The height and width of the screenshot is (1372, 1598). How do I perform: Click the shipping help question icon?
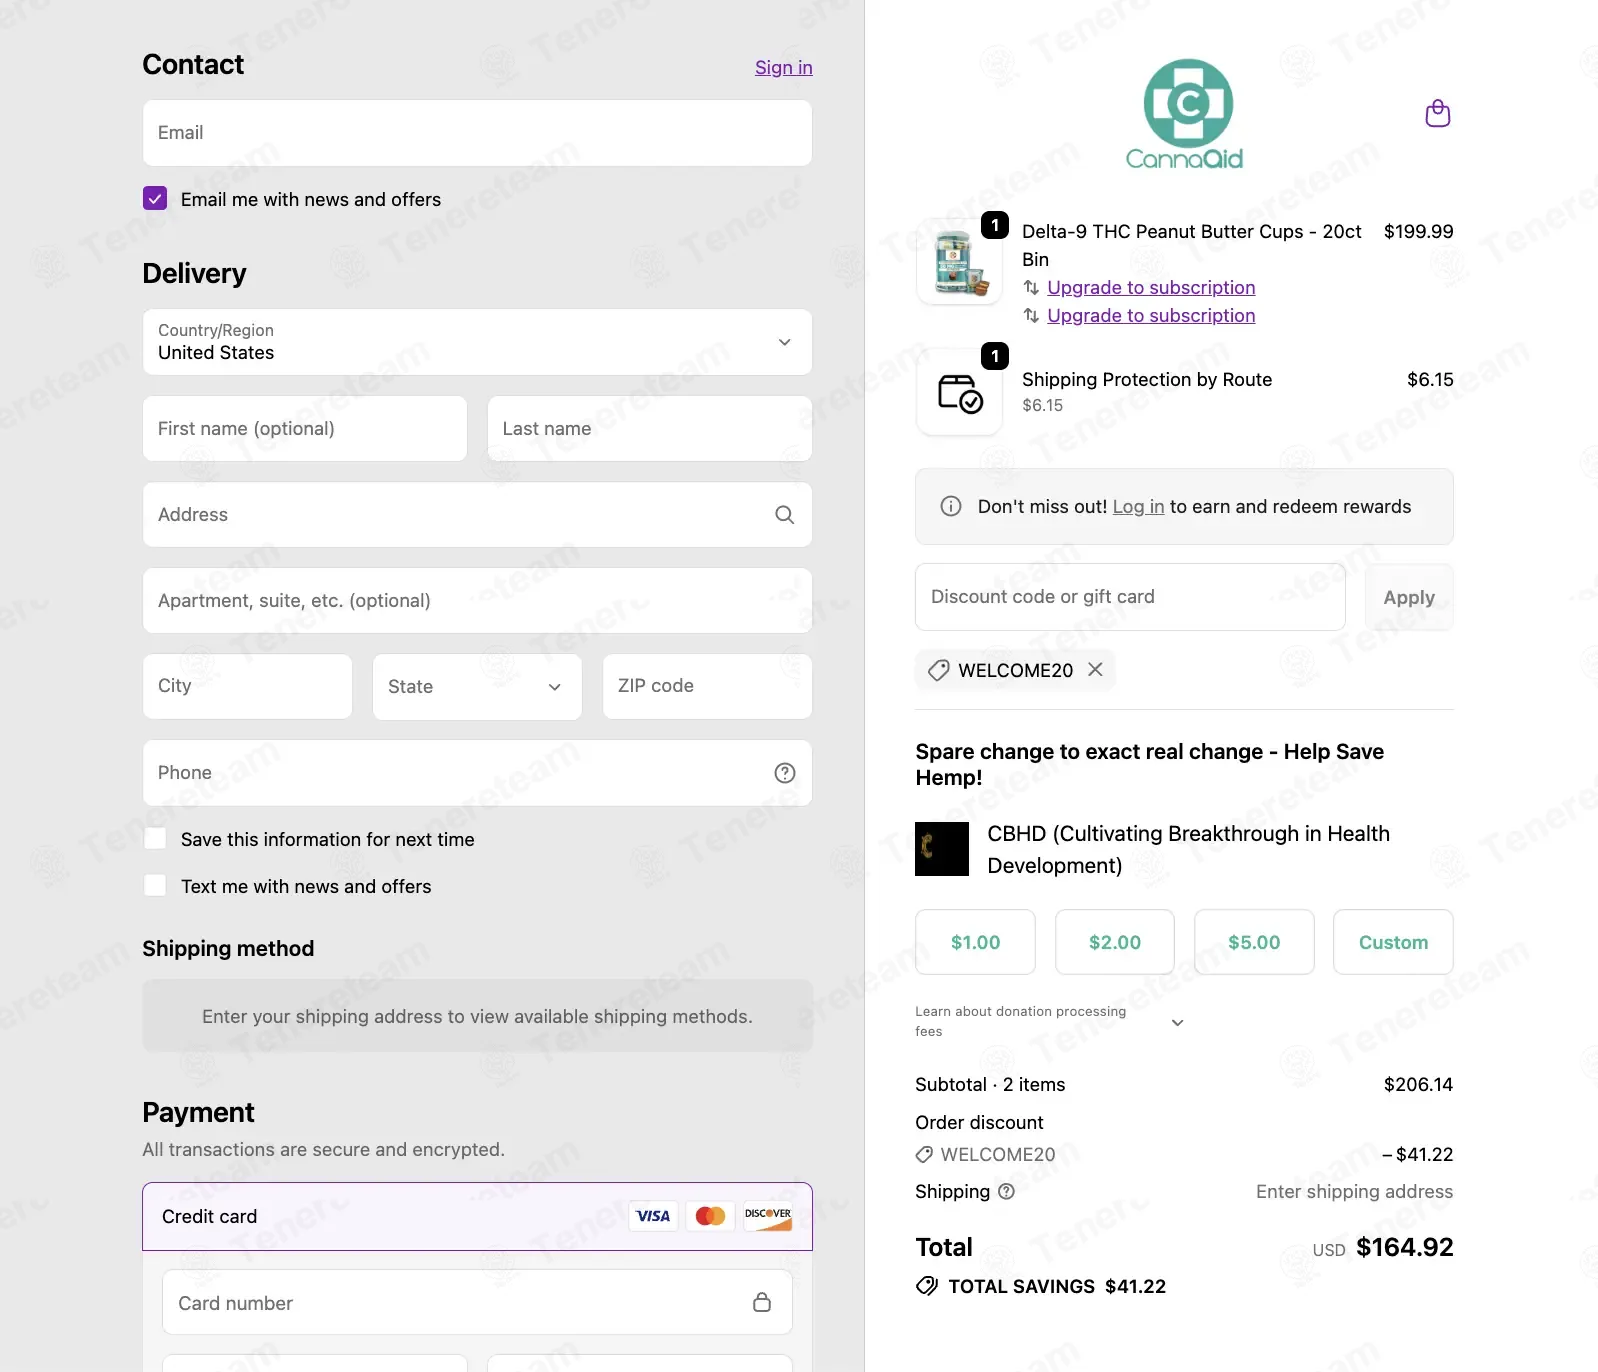click(1006, 1192)
